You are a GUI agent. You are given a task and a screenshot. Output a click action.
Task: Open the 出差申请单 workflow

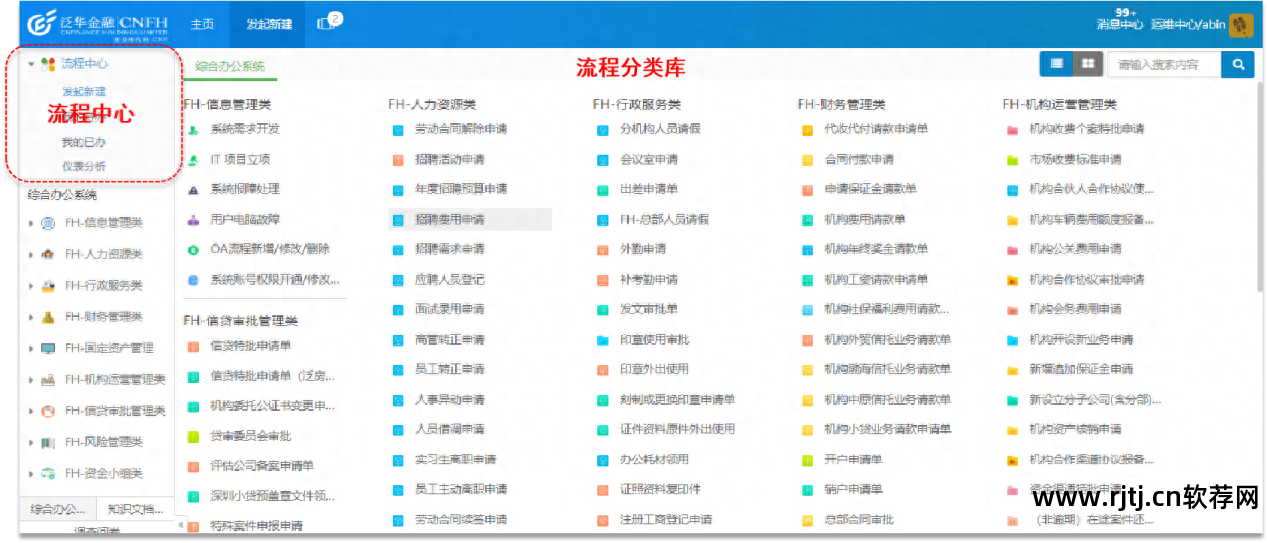(648, 189)
